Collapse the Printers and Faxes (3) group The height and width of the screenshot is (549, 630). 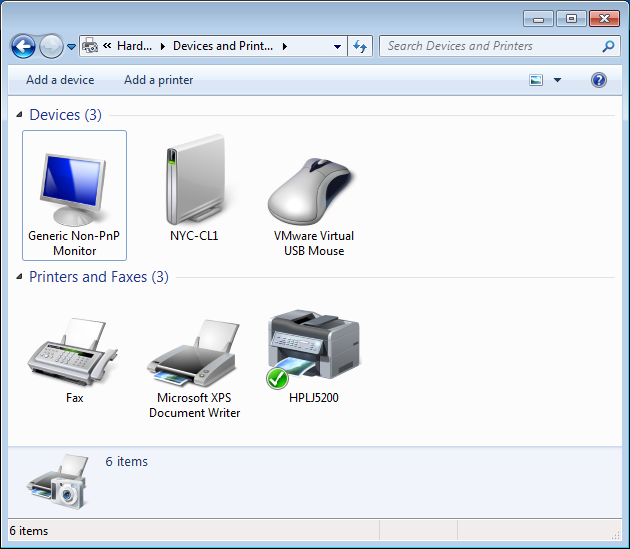(x=19, y=277)
